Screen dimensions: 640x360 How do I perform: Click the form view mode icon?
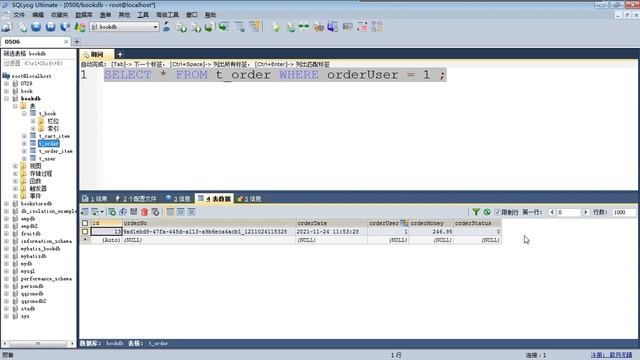(181, 212)
